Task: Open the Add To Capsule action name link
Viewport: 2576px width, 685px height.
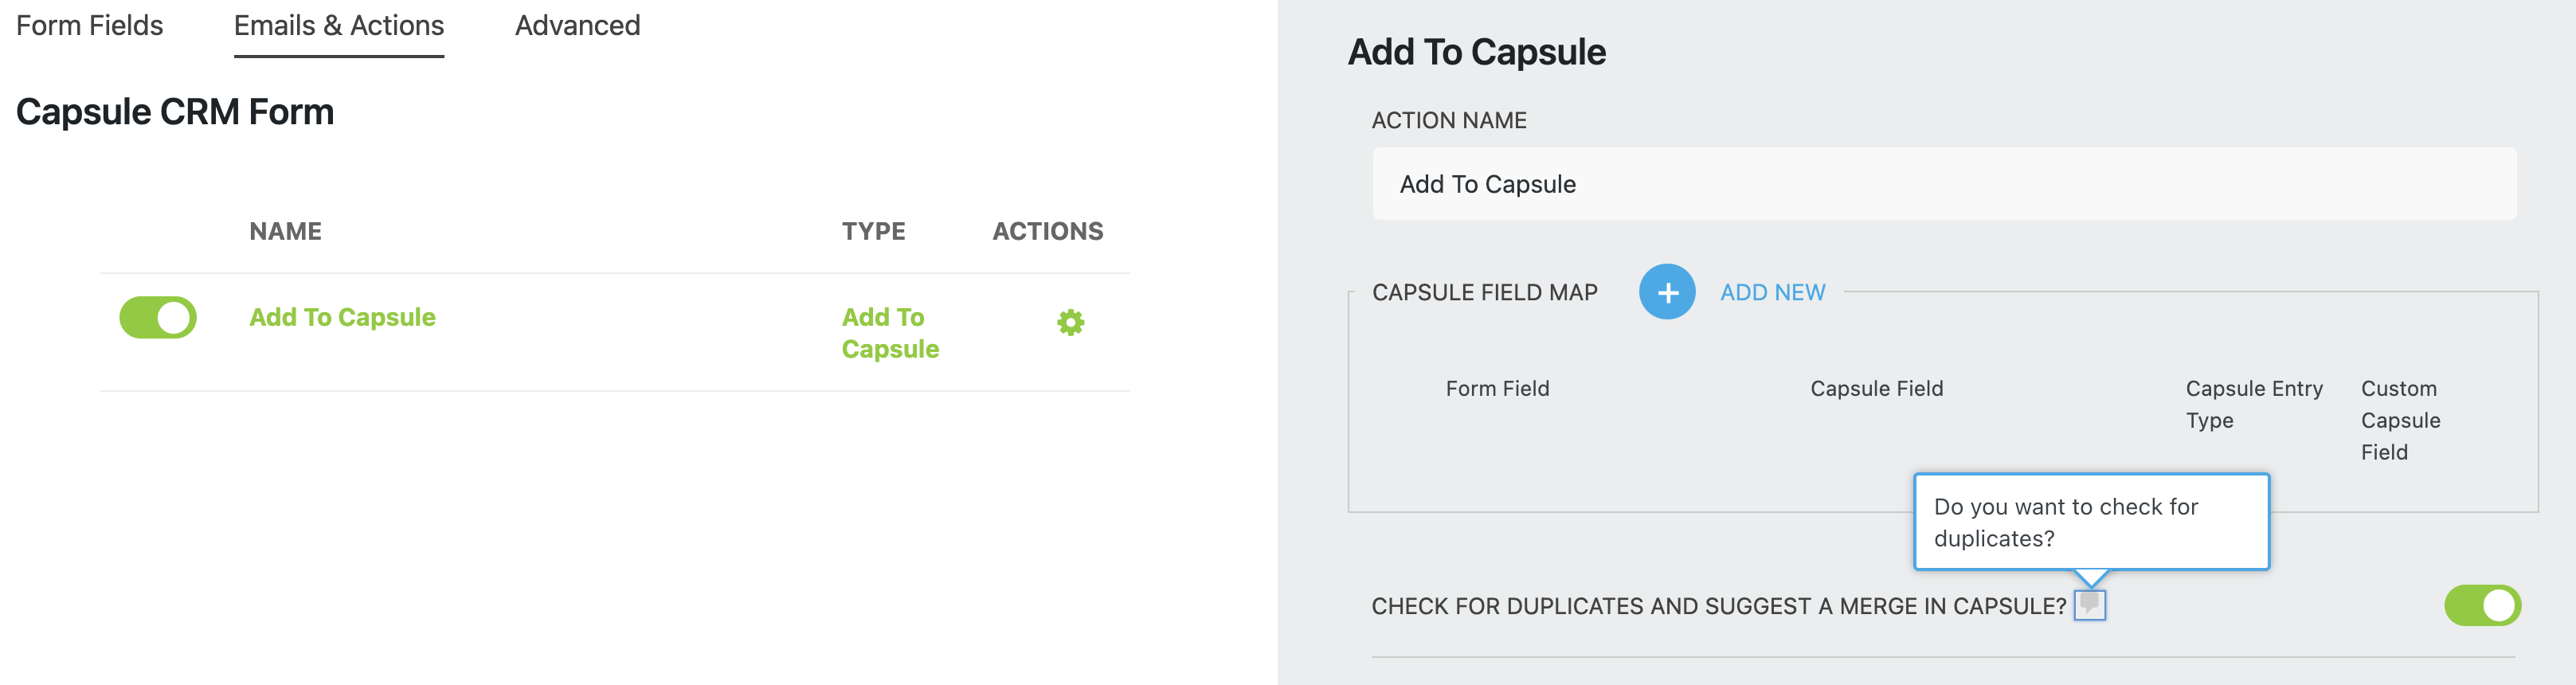Action: pos(342,317)
